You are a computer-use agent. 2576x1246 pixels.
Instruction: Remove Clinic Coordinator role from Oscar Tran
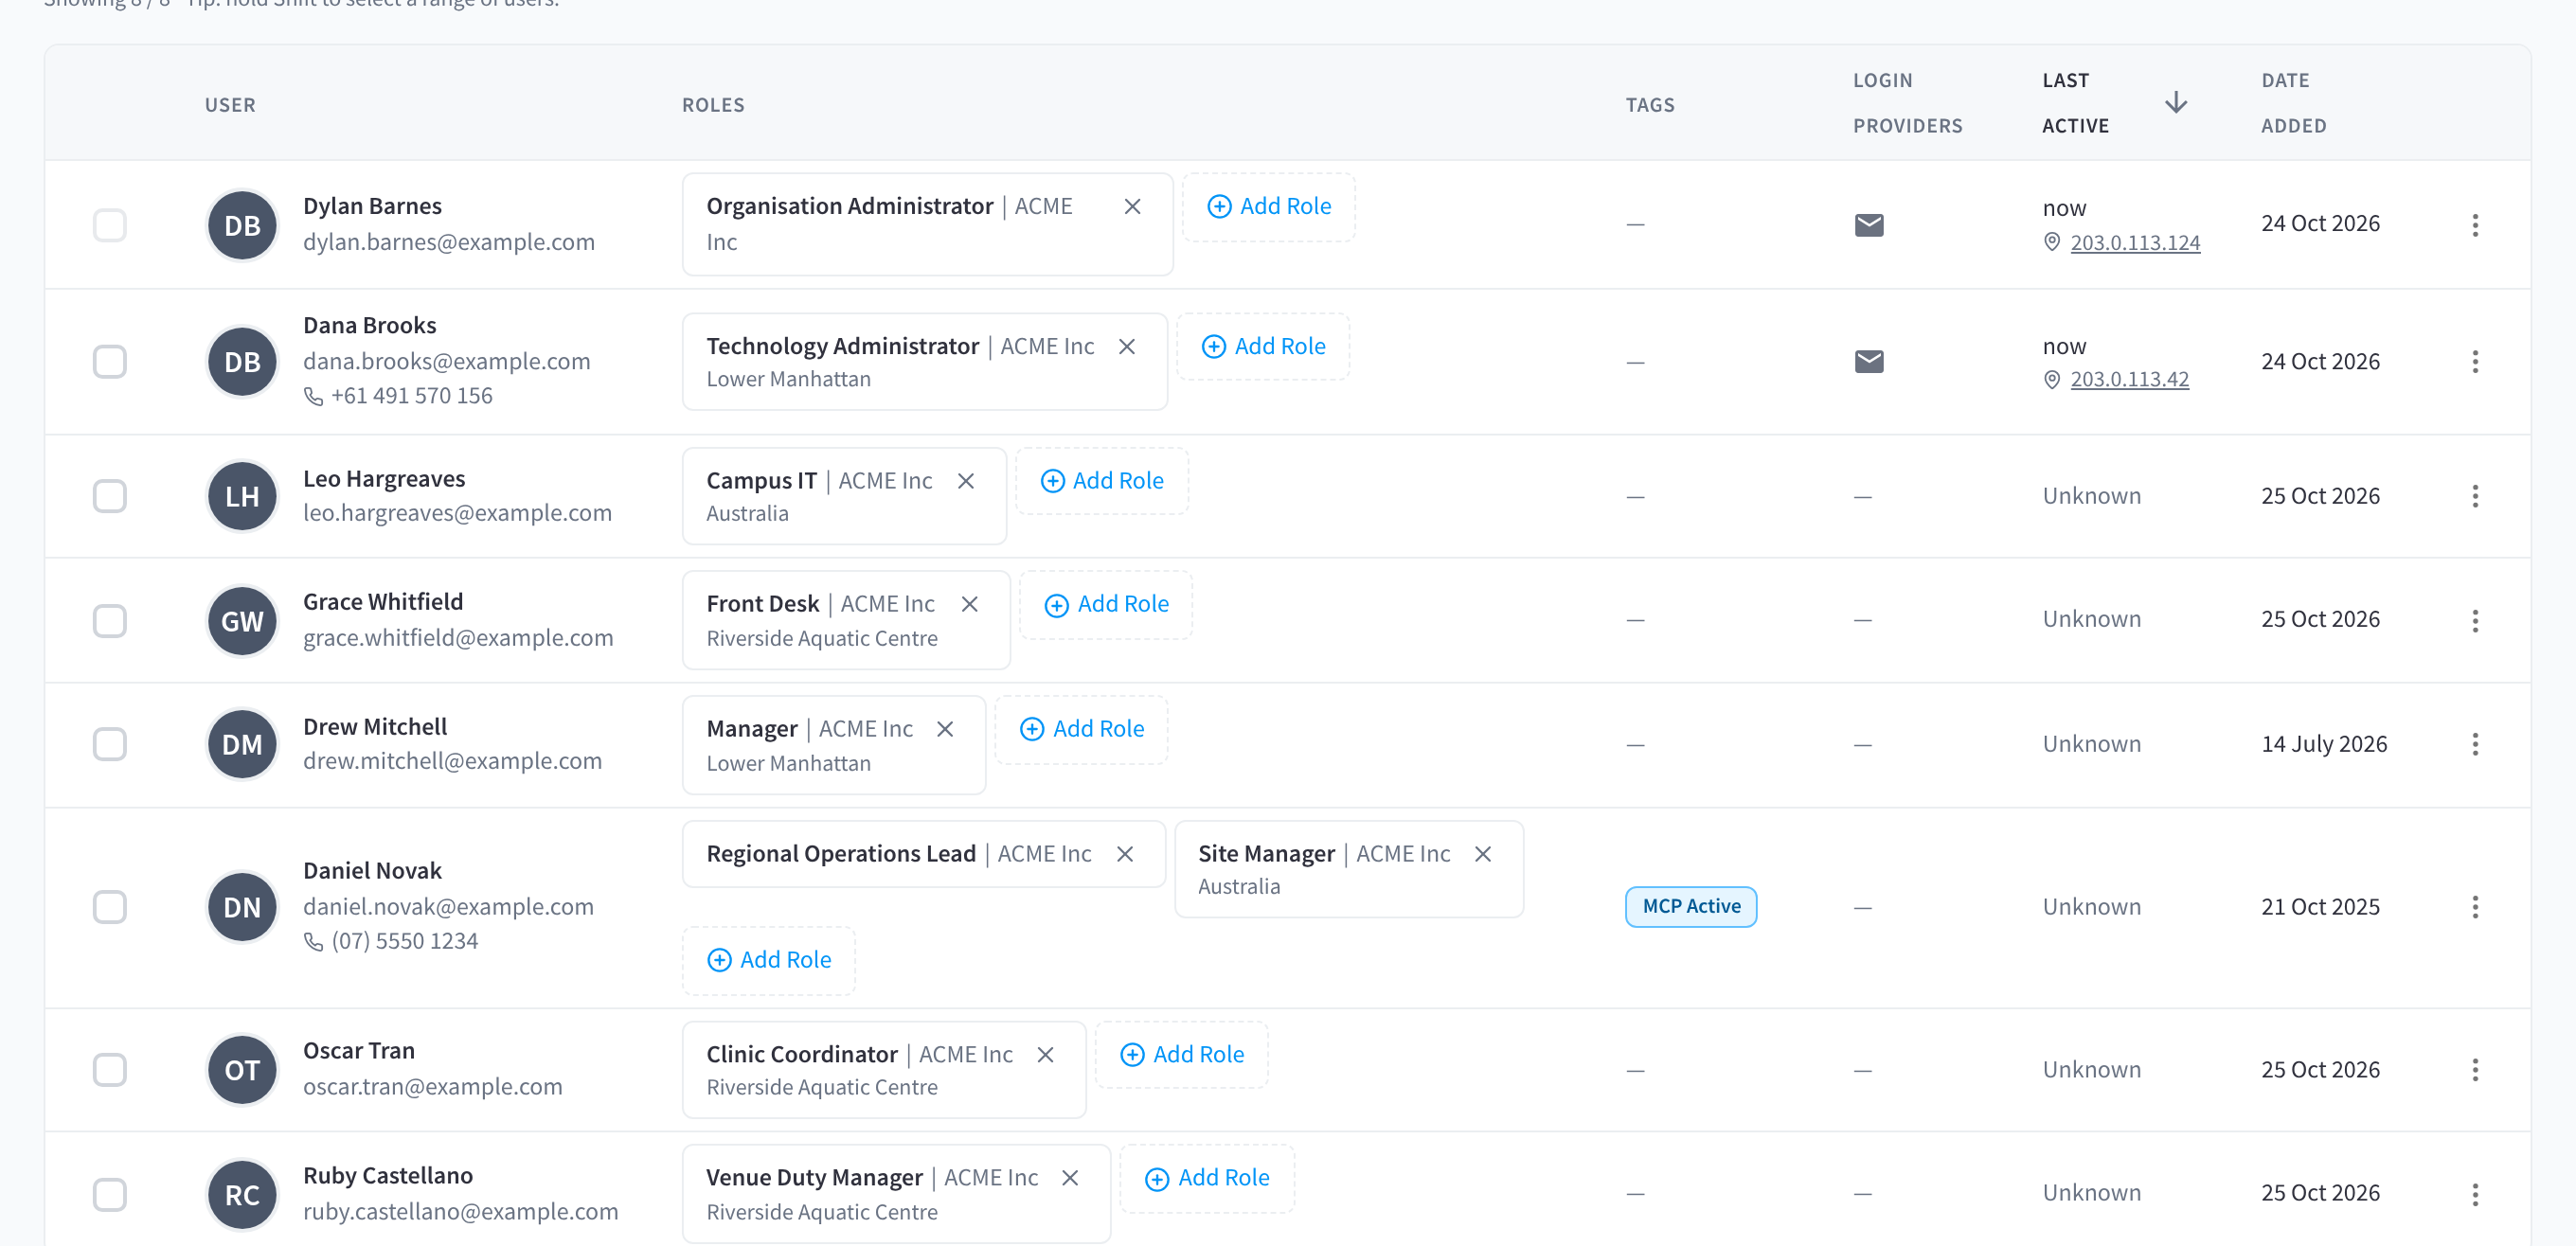tap(1045, 1055)
